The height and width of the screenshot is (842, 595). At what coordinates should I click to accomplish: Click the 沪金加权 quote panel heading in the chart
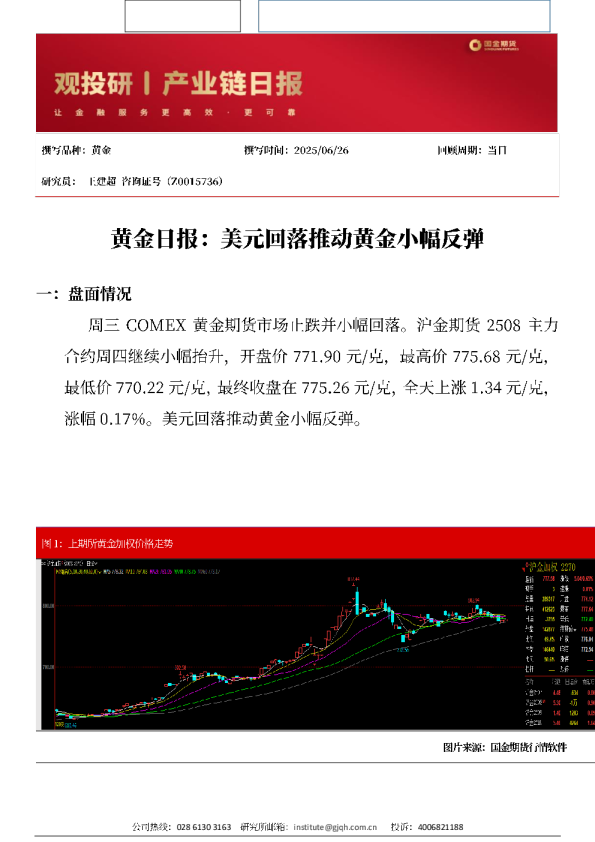pos(552,567)
